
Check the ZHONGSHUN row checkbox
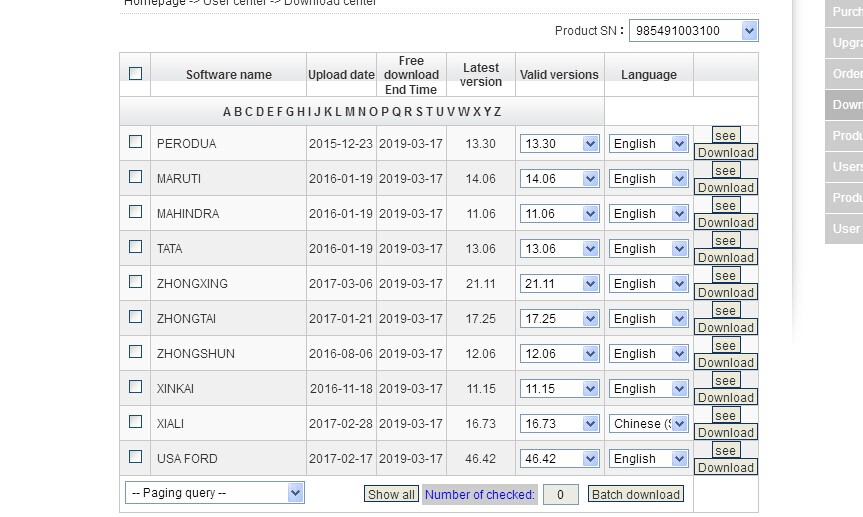[x=135, y=351]
